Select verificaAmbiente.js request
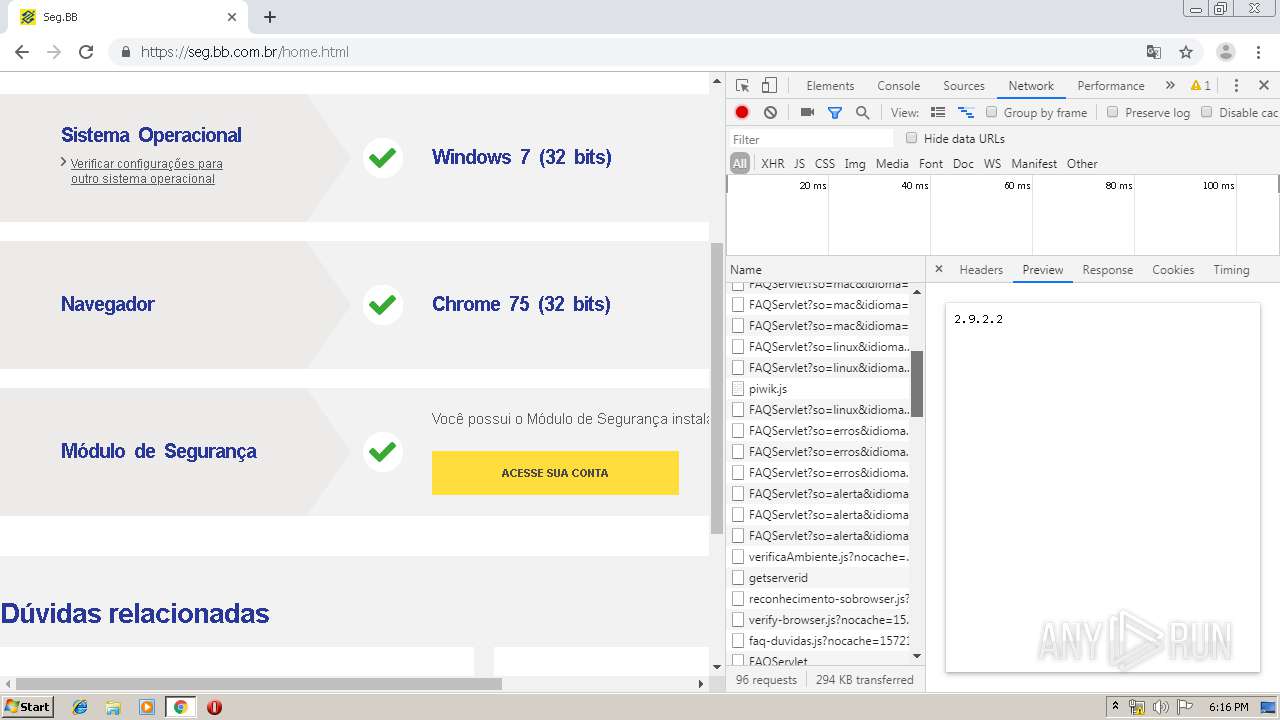The width and height of the screenshot is (1280, 720). tap(819, 557)
